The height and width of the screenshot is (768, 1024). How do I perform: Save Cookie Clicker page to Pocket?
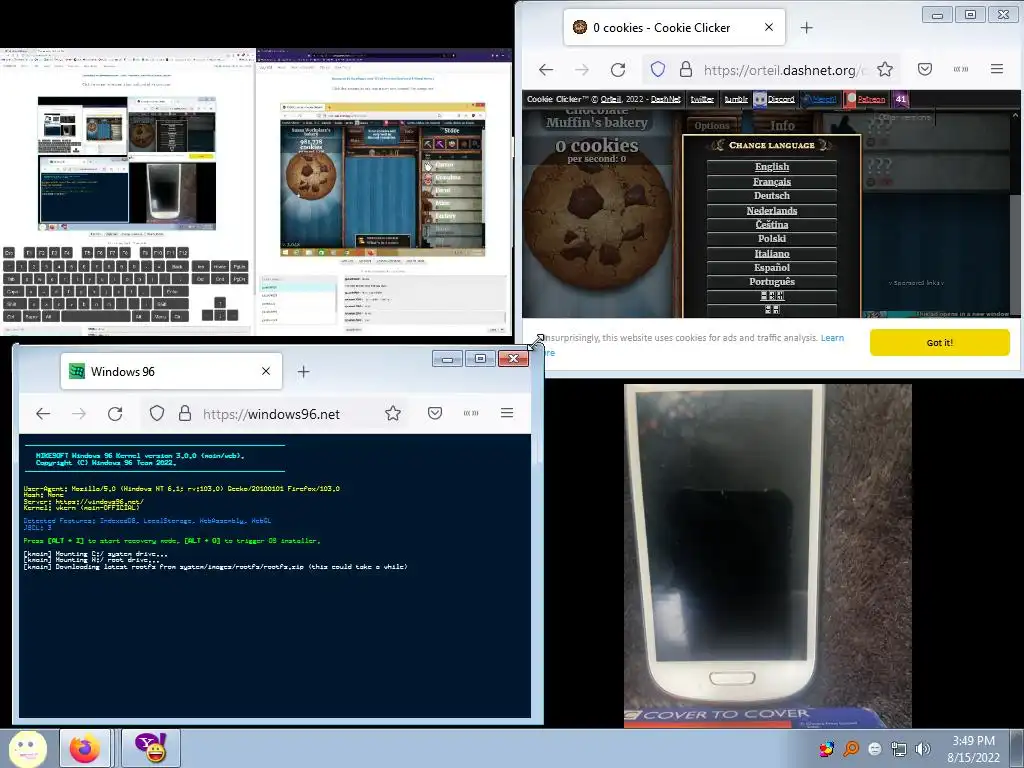[925, 69]
